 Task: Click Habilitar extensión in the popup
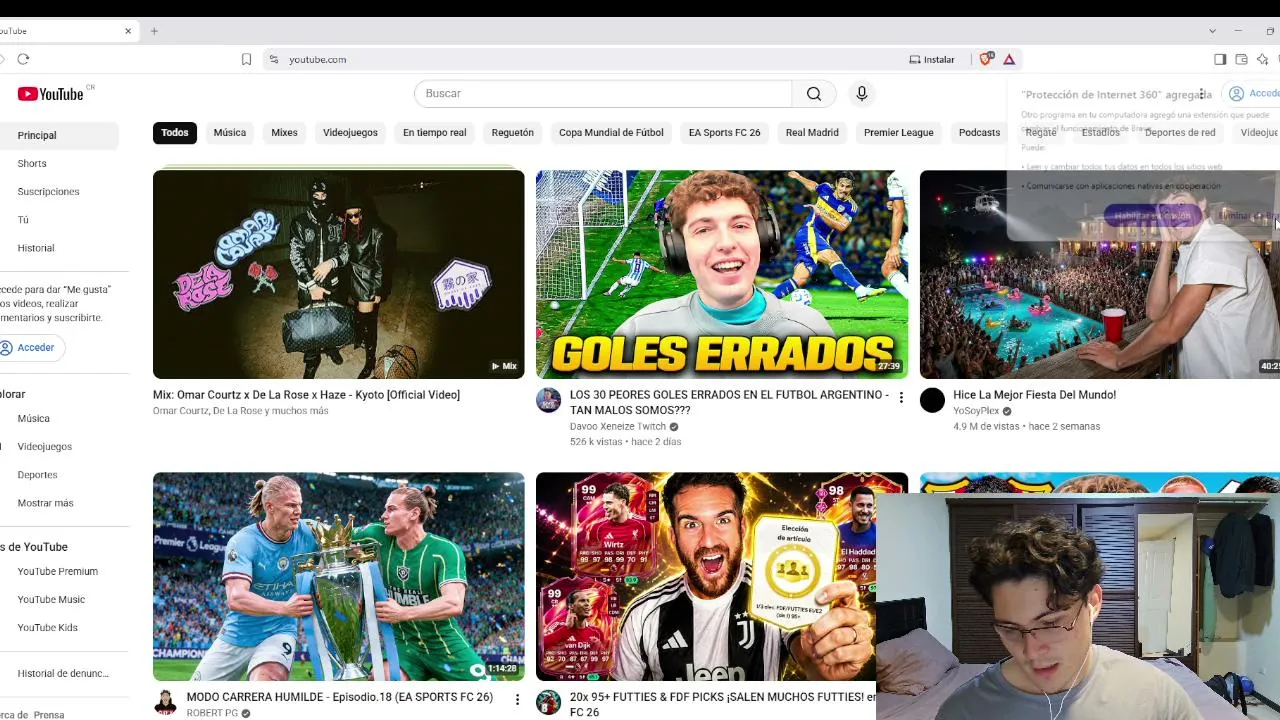pos(1151,216)
